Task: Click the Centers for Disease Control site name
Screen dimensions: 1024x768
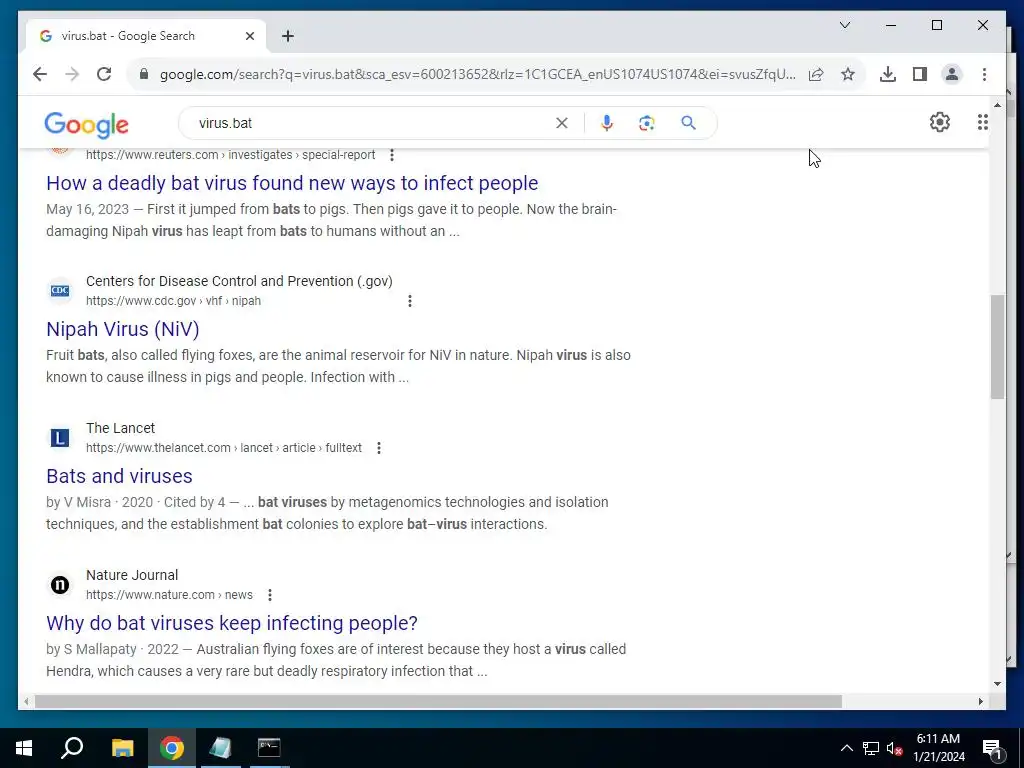Action: pyautogui.click(x=239, y=281)
